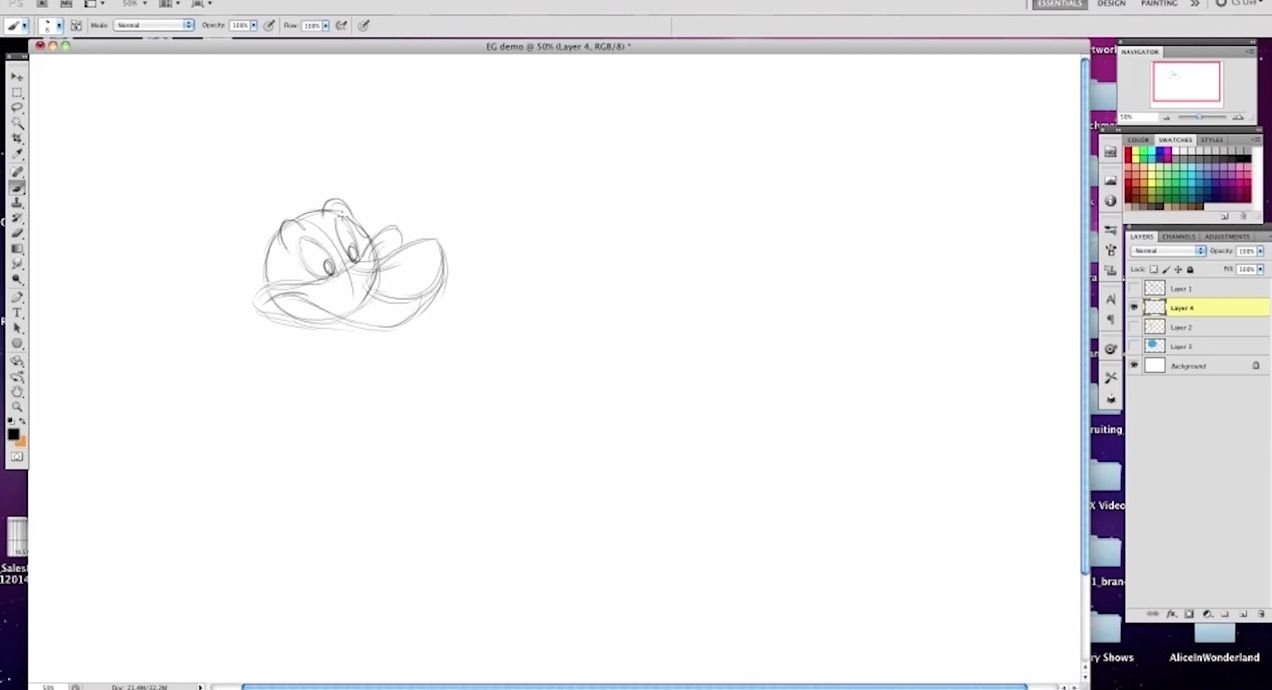Select the Quick Selection tool

pos(17,123)
